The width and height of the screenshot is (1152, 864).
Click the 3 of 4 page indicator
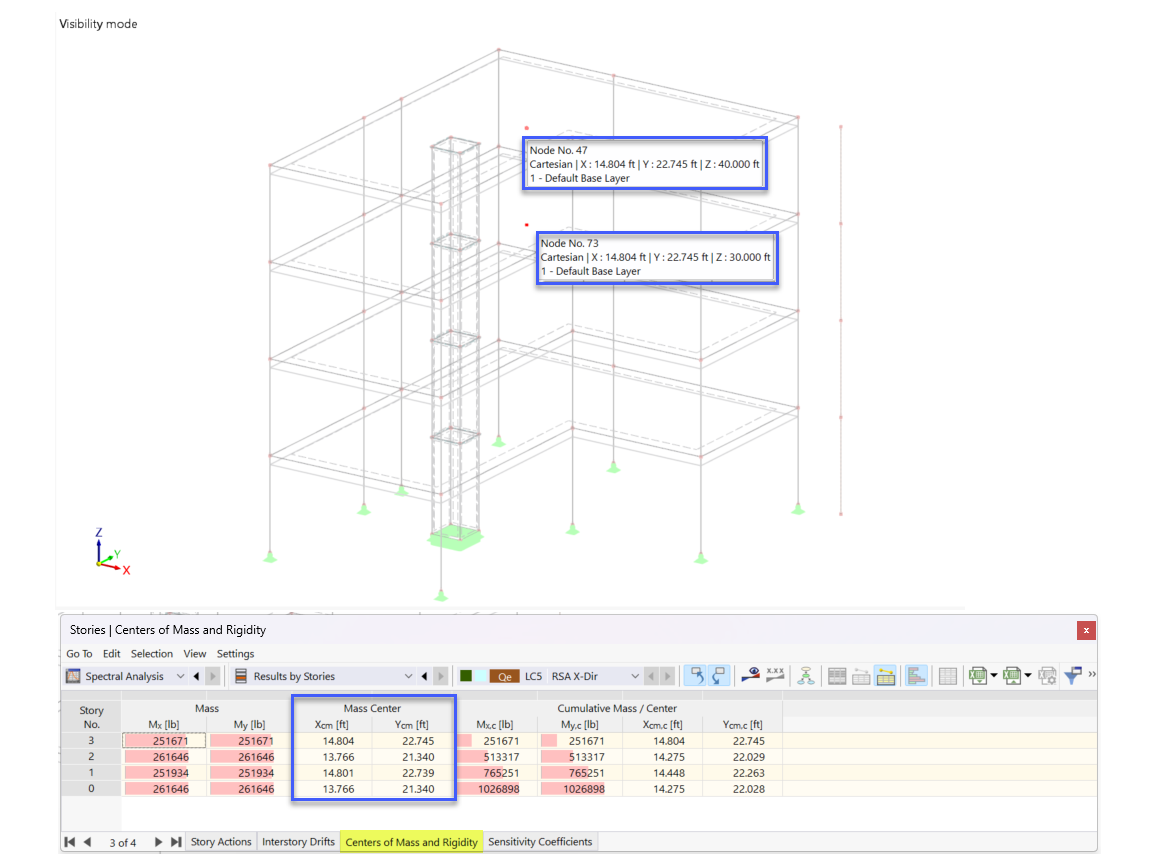(123, 843)
